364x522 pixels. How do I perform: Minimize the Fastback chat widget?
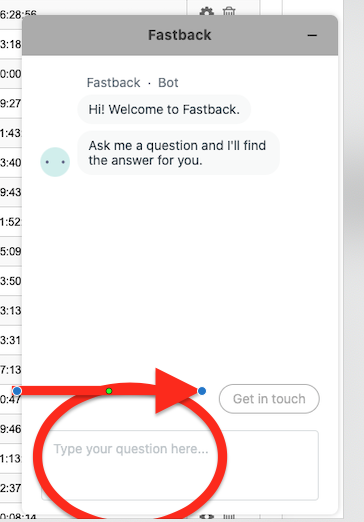tap(312, 35)
